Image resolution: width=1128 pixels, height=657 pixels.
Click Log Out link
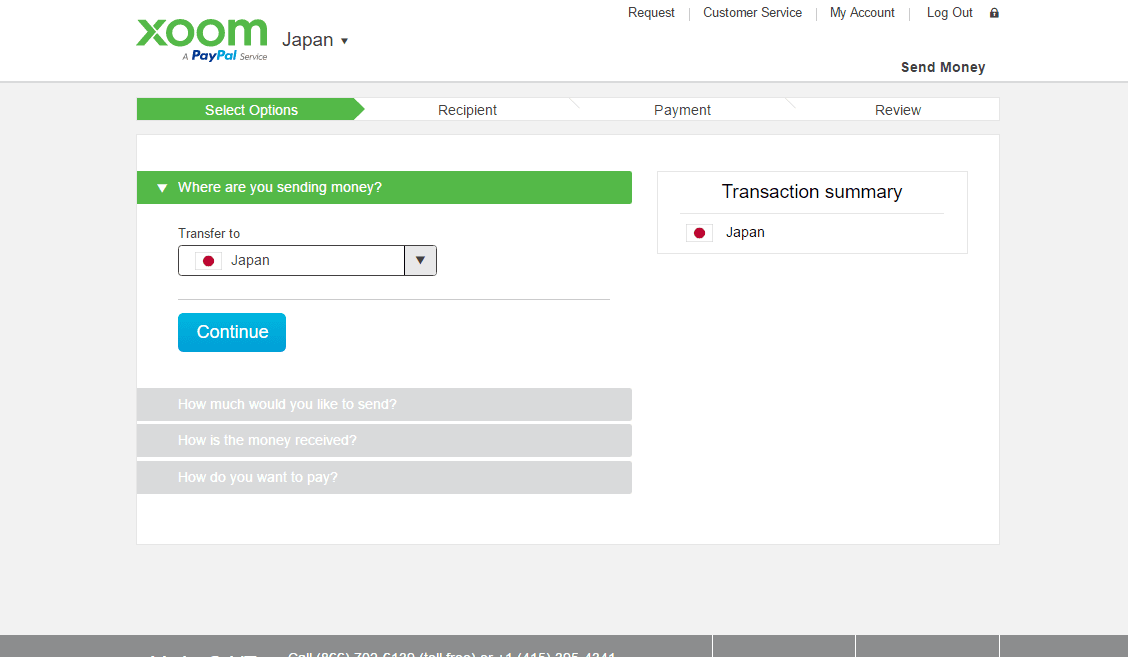949,13
